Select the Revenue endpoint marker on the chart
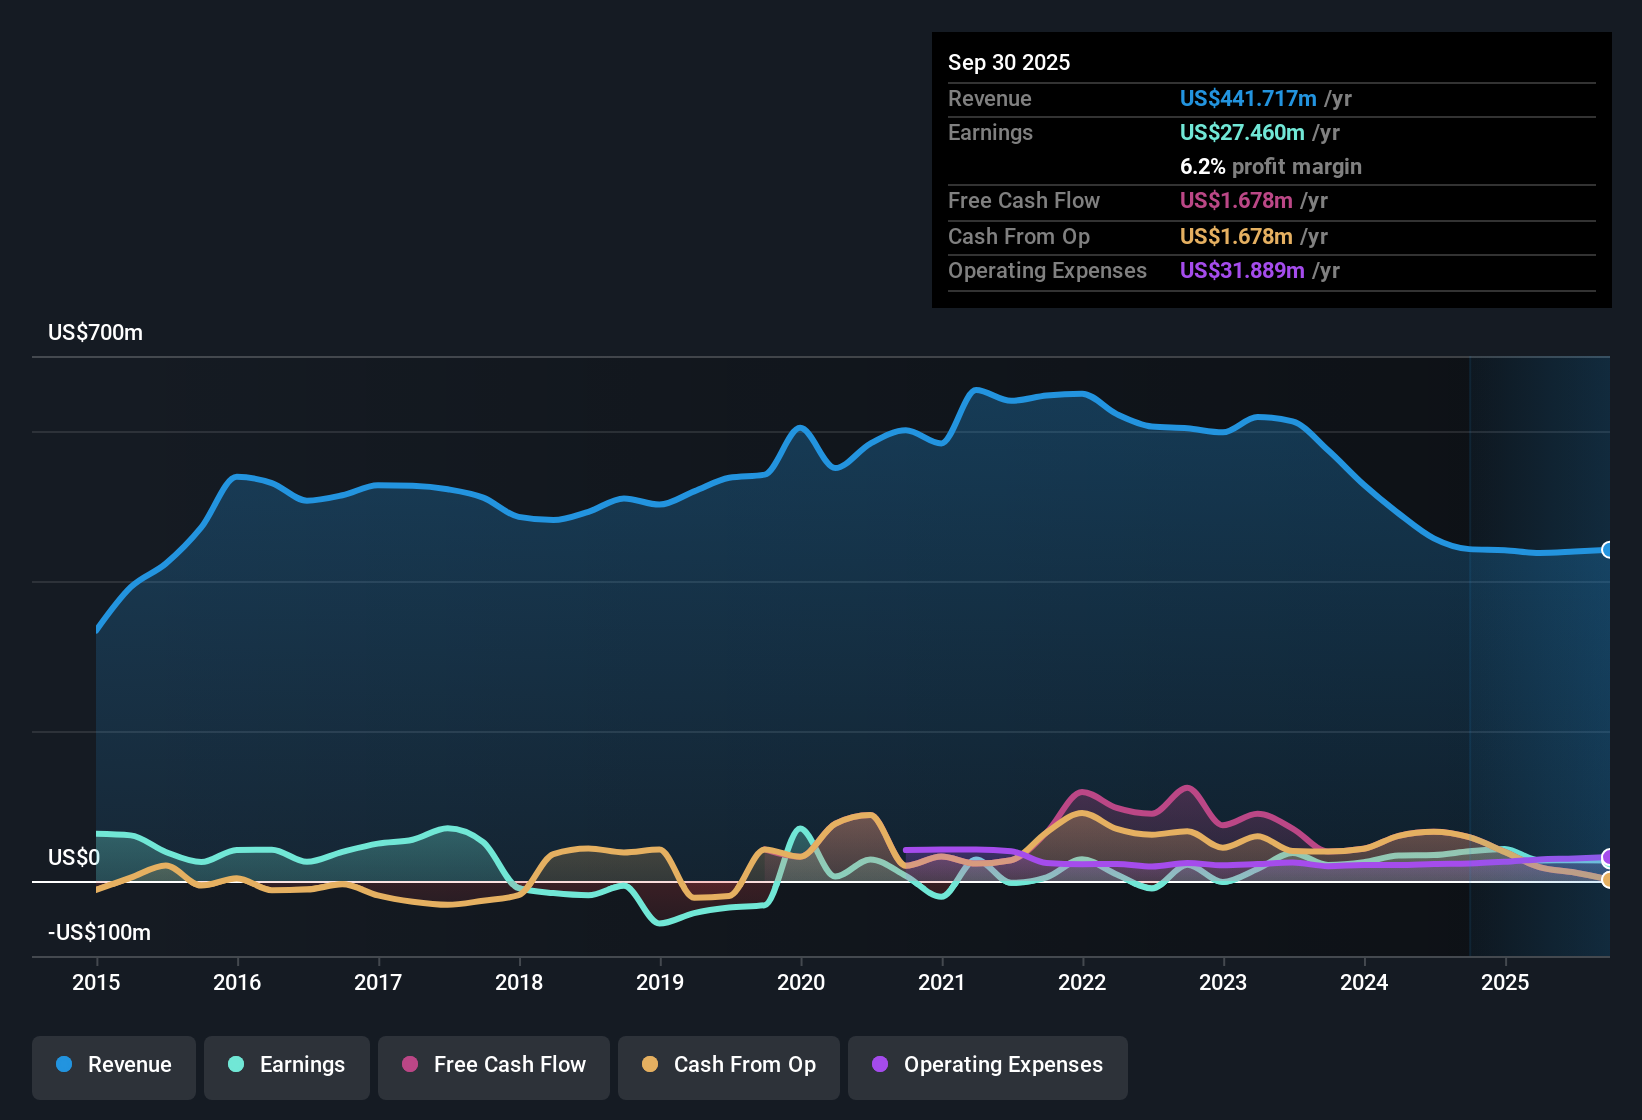The width and height of the screenshot is (1642, 1120). tap(1607, 551)
